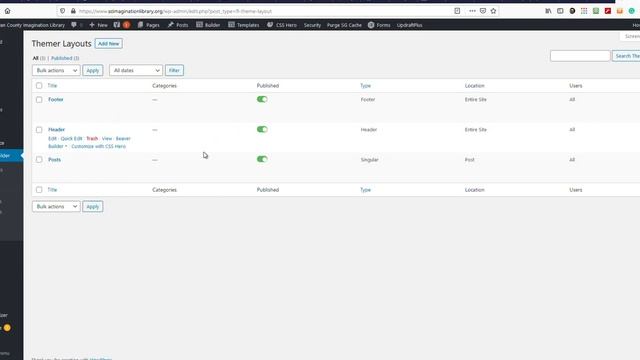Viewport: 640px width, 360px height.
Task: Open the All dates dropdown
Action: (x=136, y=70)
